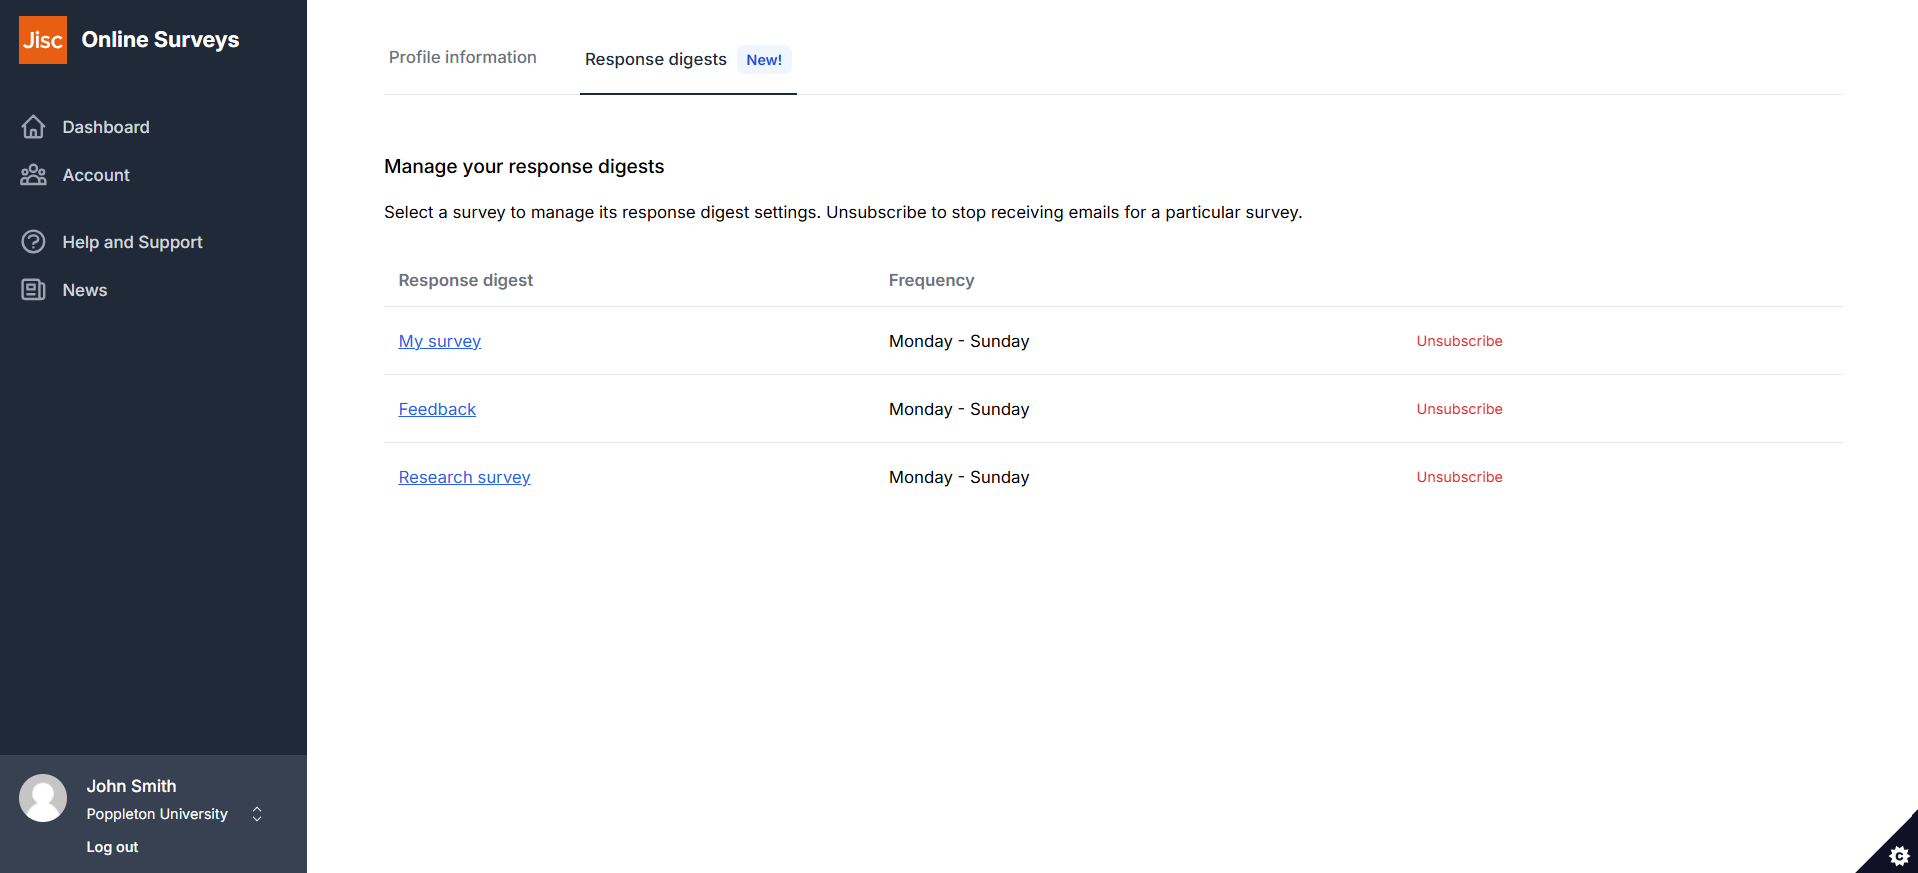
Task: Click the John Smith user name
Action: [131, 786]
